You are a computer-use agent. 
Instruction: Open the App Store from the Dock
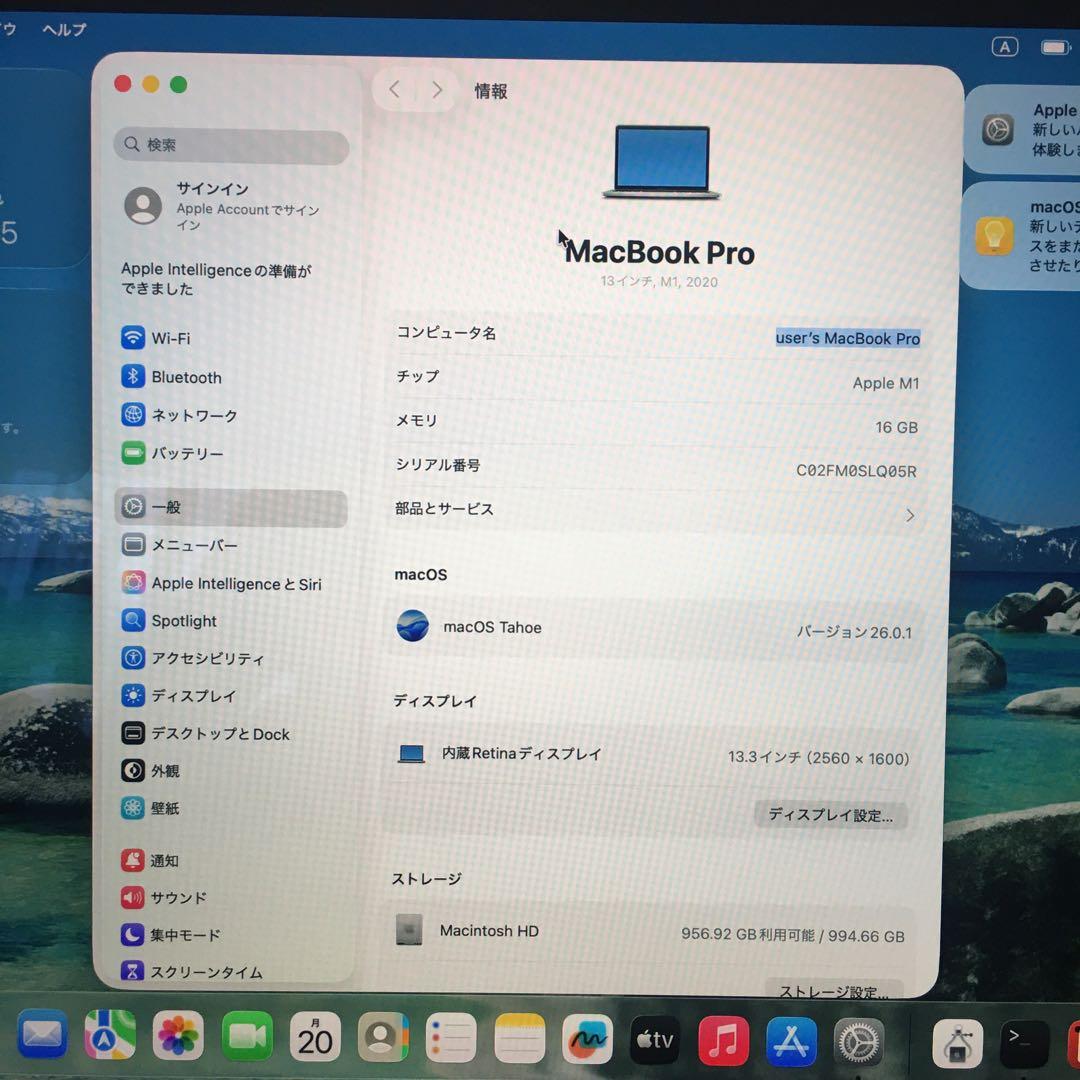pos(791,1040)
